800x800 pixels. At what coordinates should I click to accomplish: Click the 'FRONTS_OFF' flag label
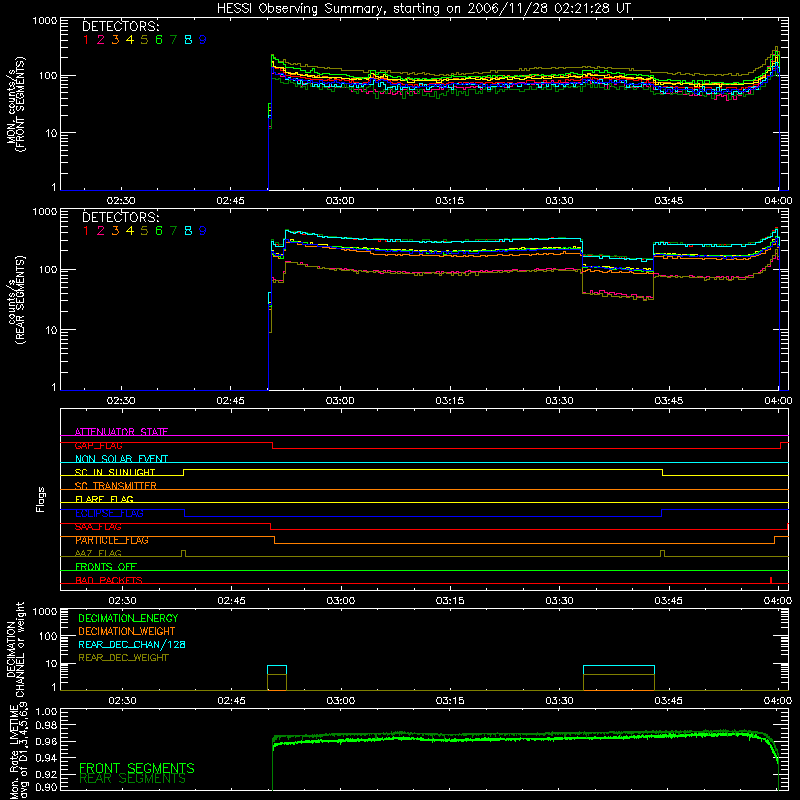[106, 567]
